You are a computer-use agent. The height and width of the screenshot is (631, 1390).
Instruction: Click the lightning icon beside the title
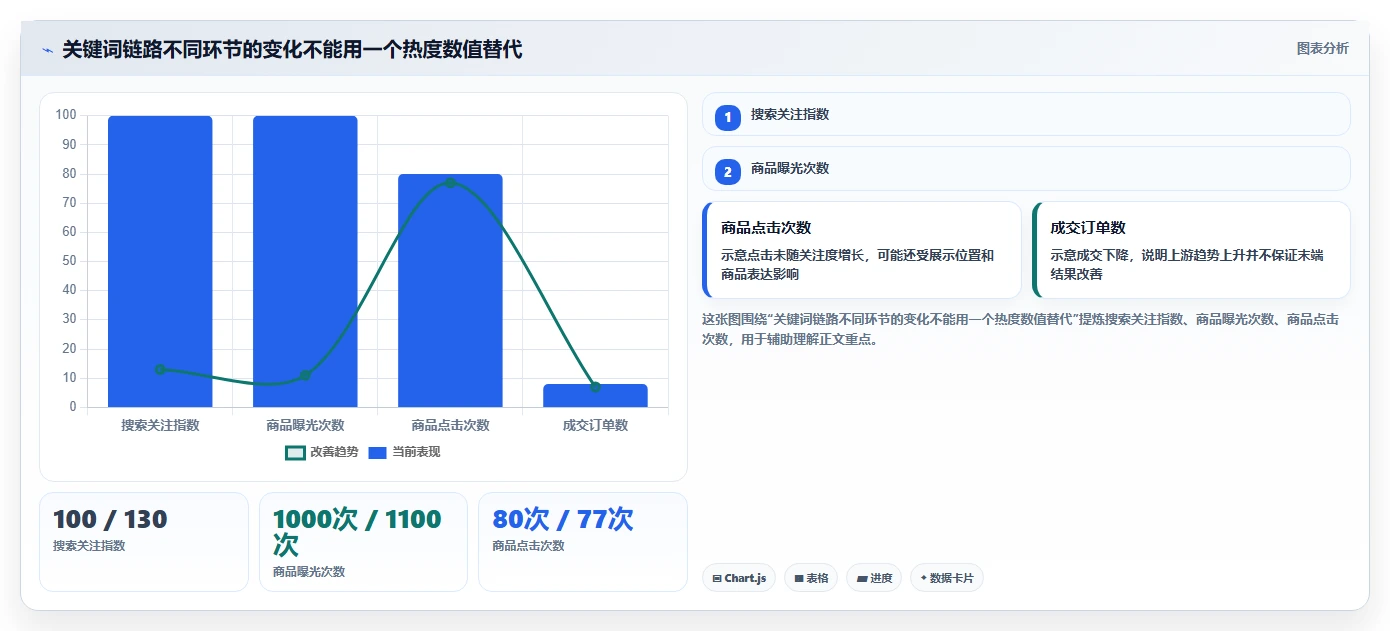click(x=47, y=50)
